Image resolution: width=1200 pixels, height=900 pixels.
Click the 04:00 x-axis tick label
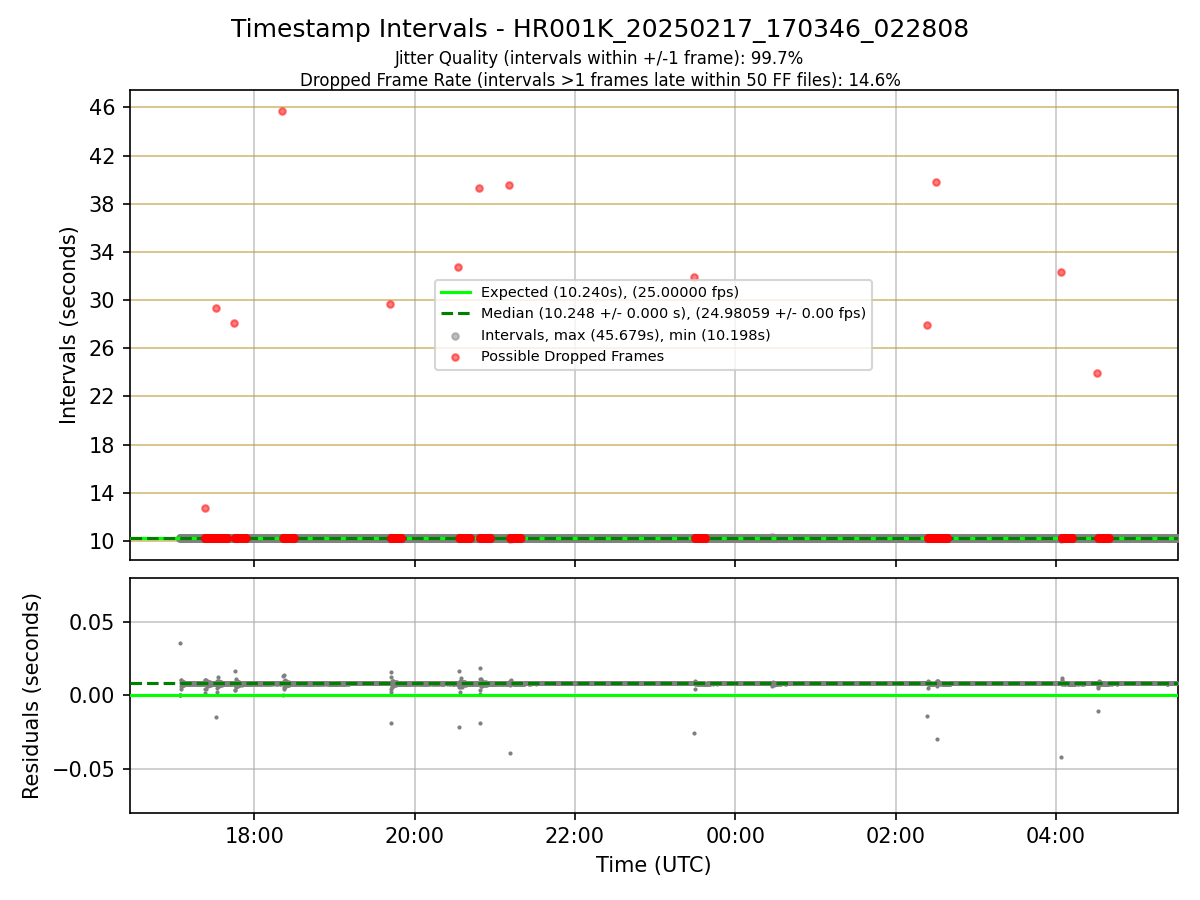[1056, 835]
